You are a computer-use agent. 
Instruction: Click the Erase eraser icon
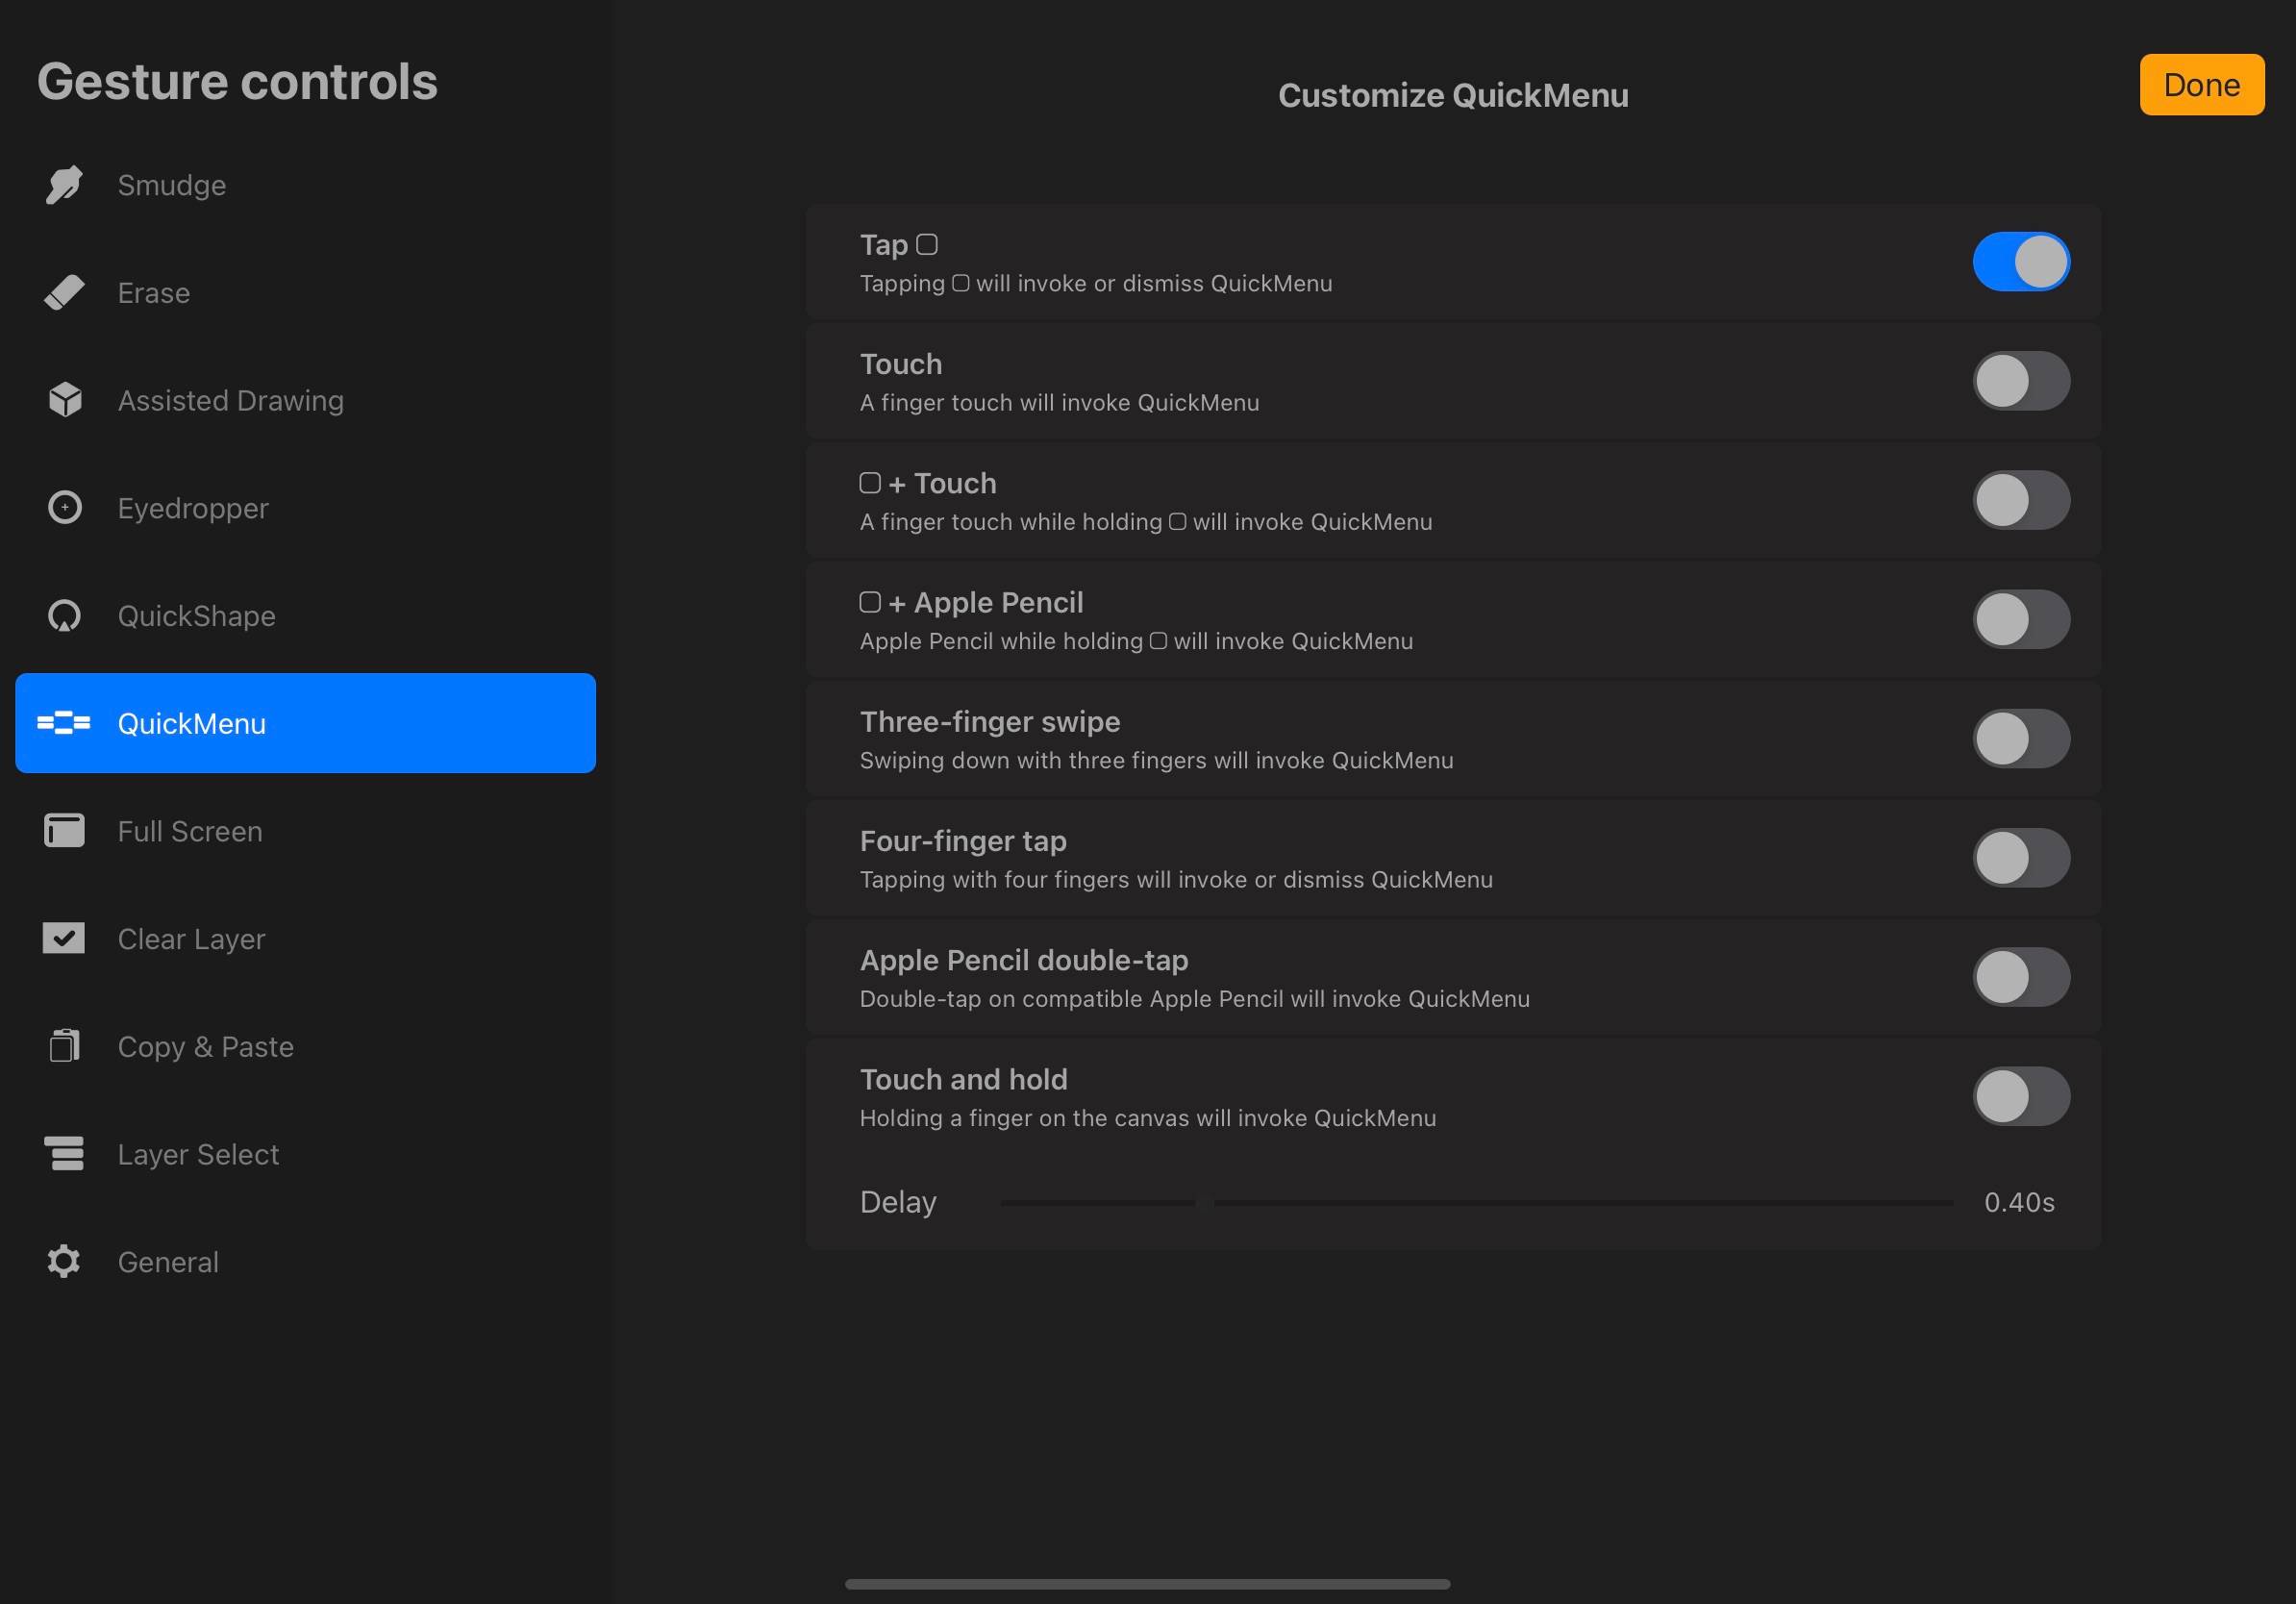coord(64,293)
